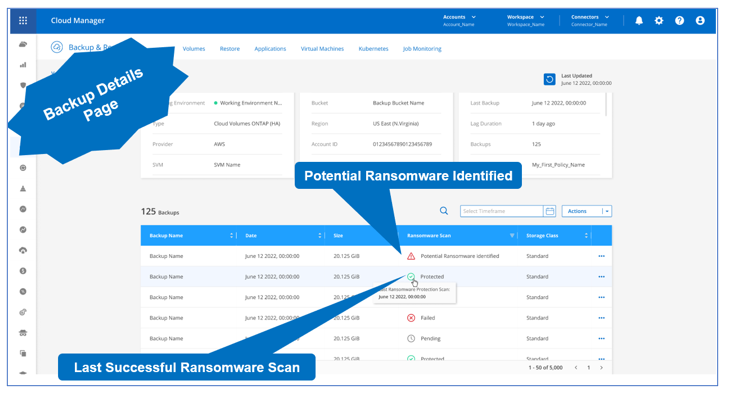This screenshot has height=401, width=729.
Task: Click the backups search magnifier icon
Action: point(444,211)
